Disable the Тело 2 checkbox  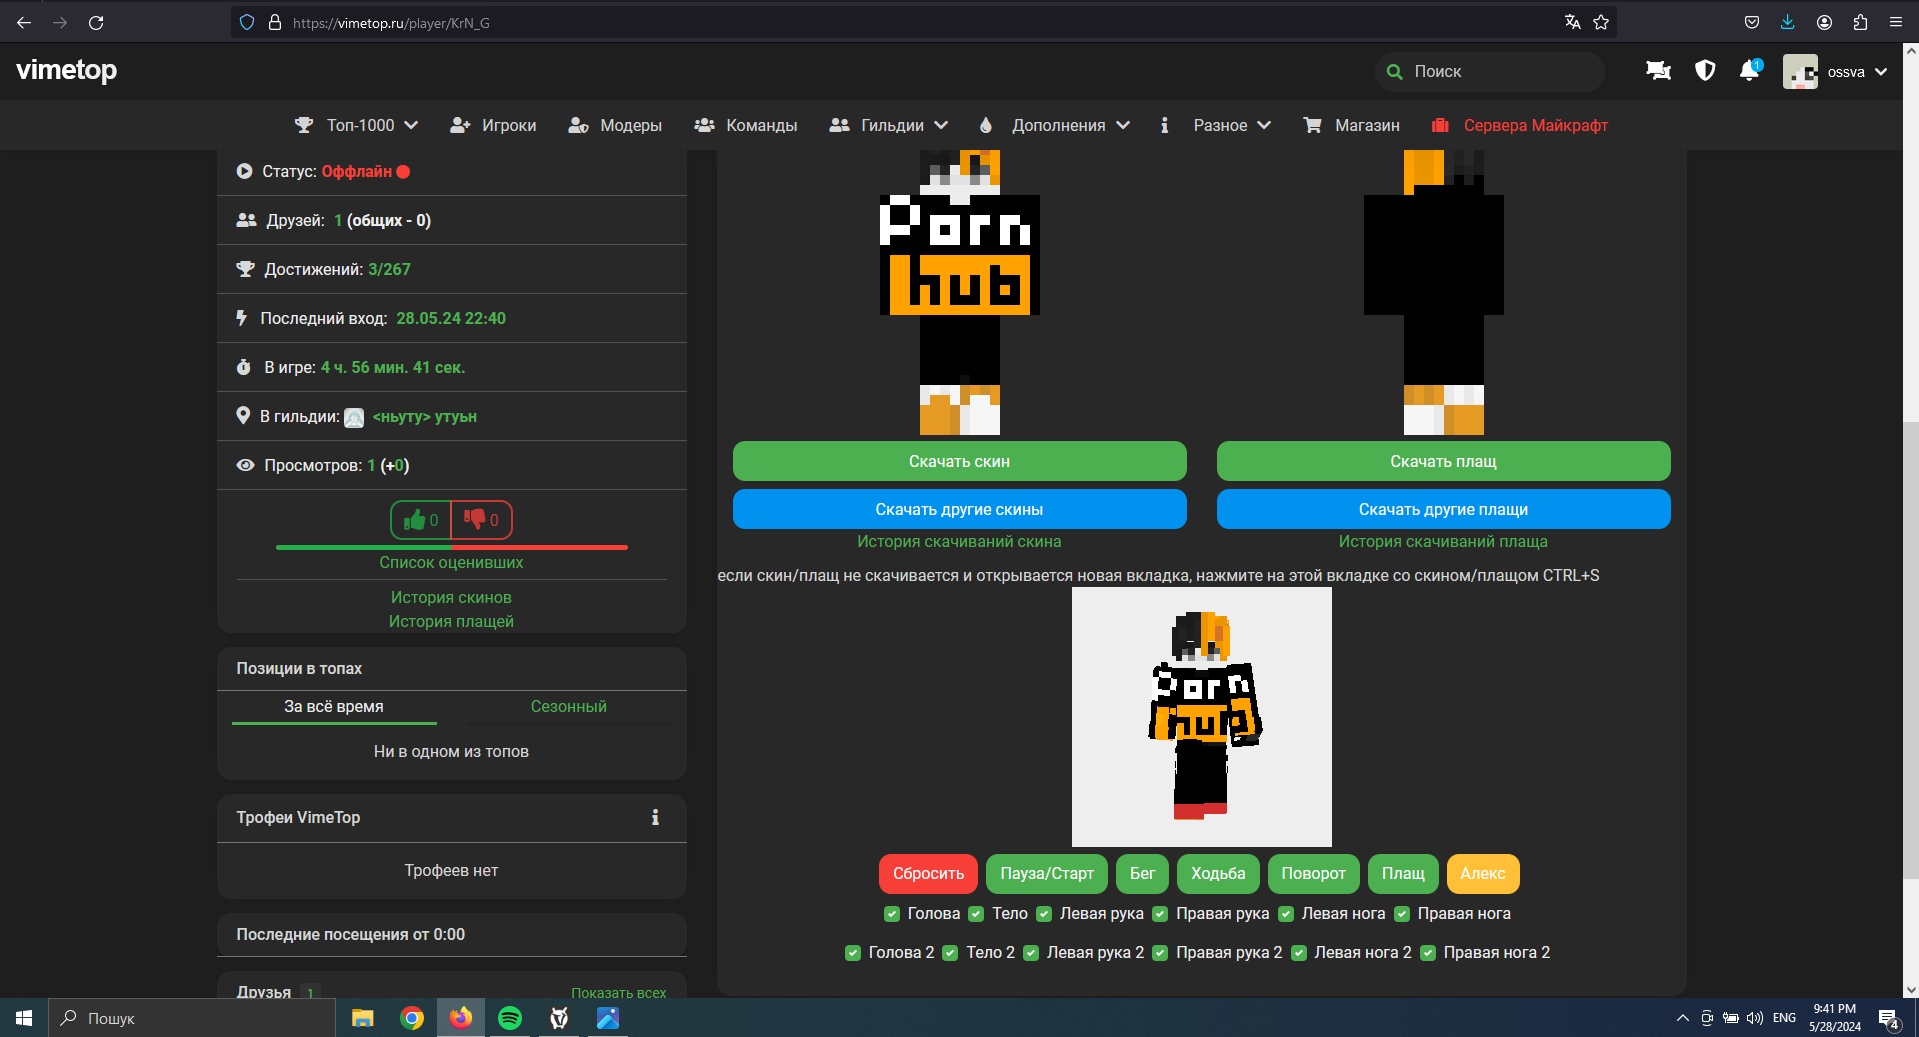click(950, 953)
